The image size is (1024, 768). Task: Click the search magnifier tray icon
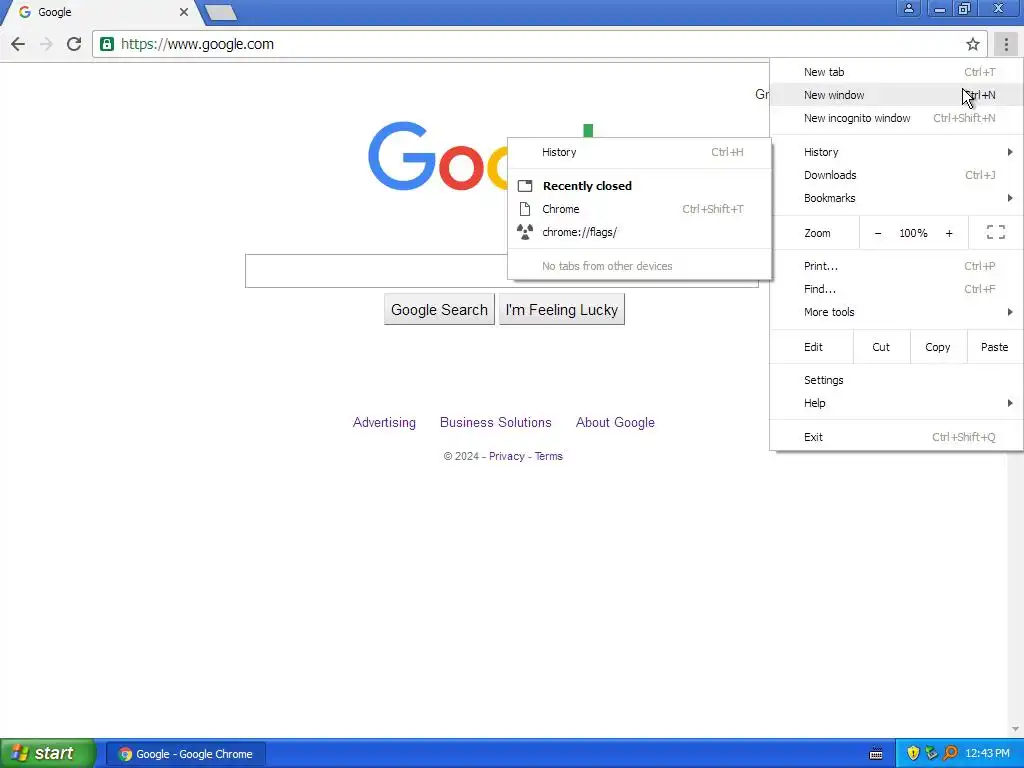click(x=950, y=754)
